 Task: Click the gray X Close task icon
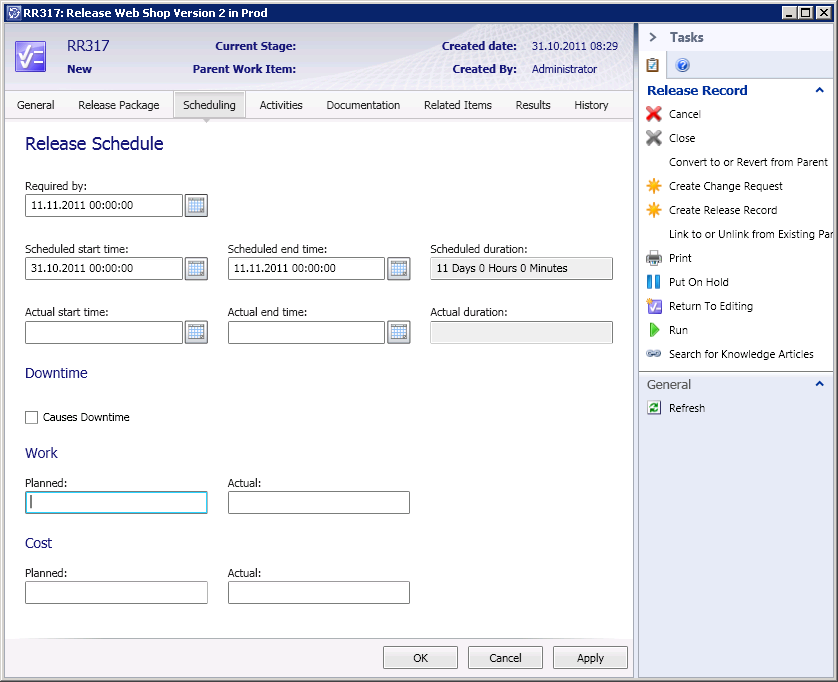pyautogui.click(x=654, y=138)
